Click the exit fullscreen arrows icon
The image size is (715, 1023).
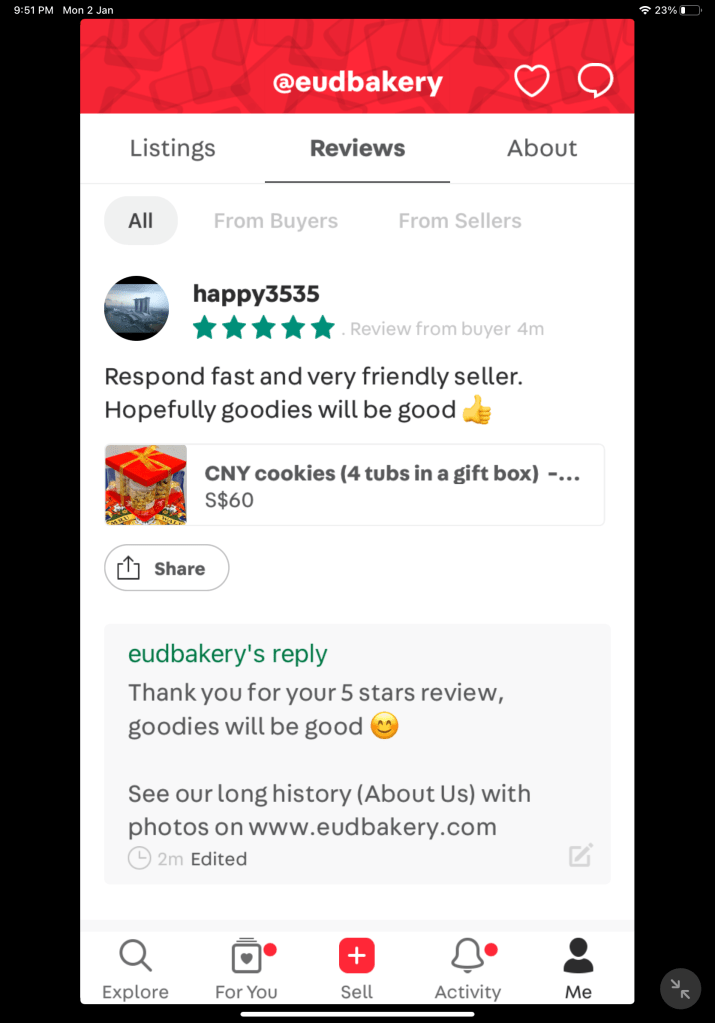click(x=680, y=989)
